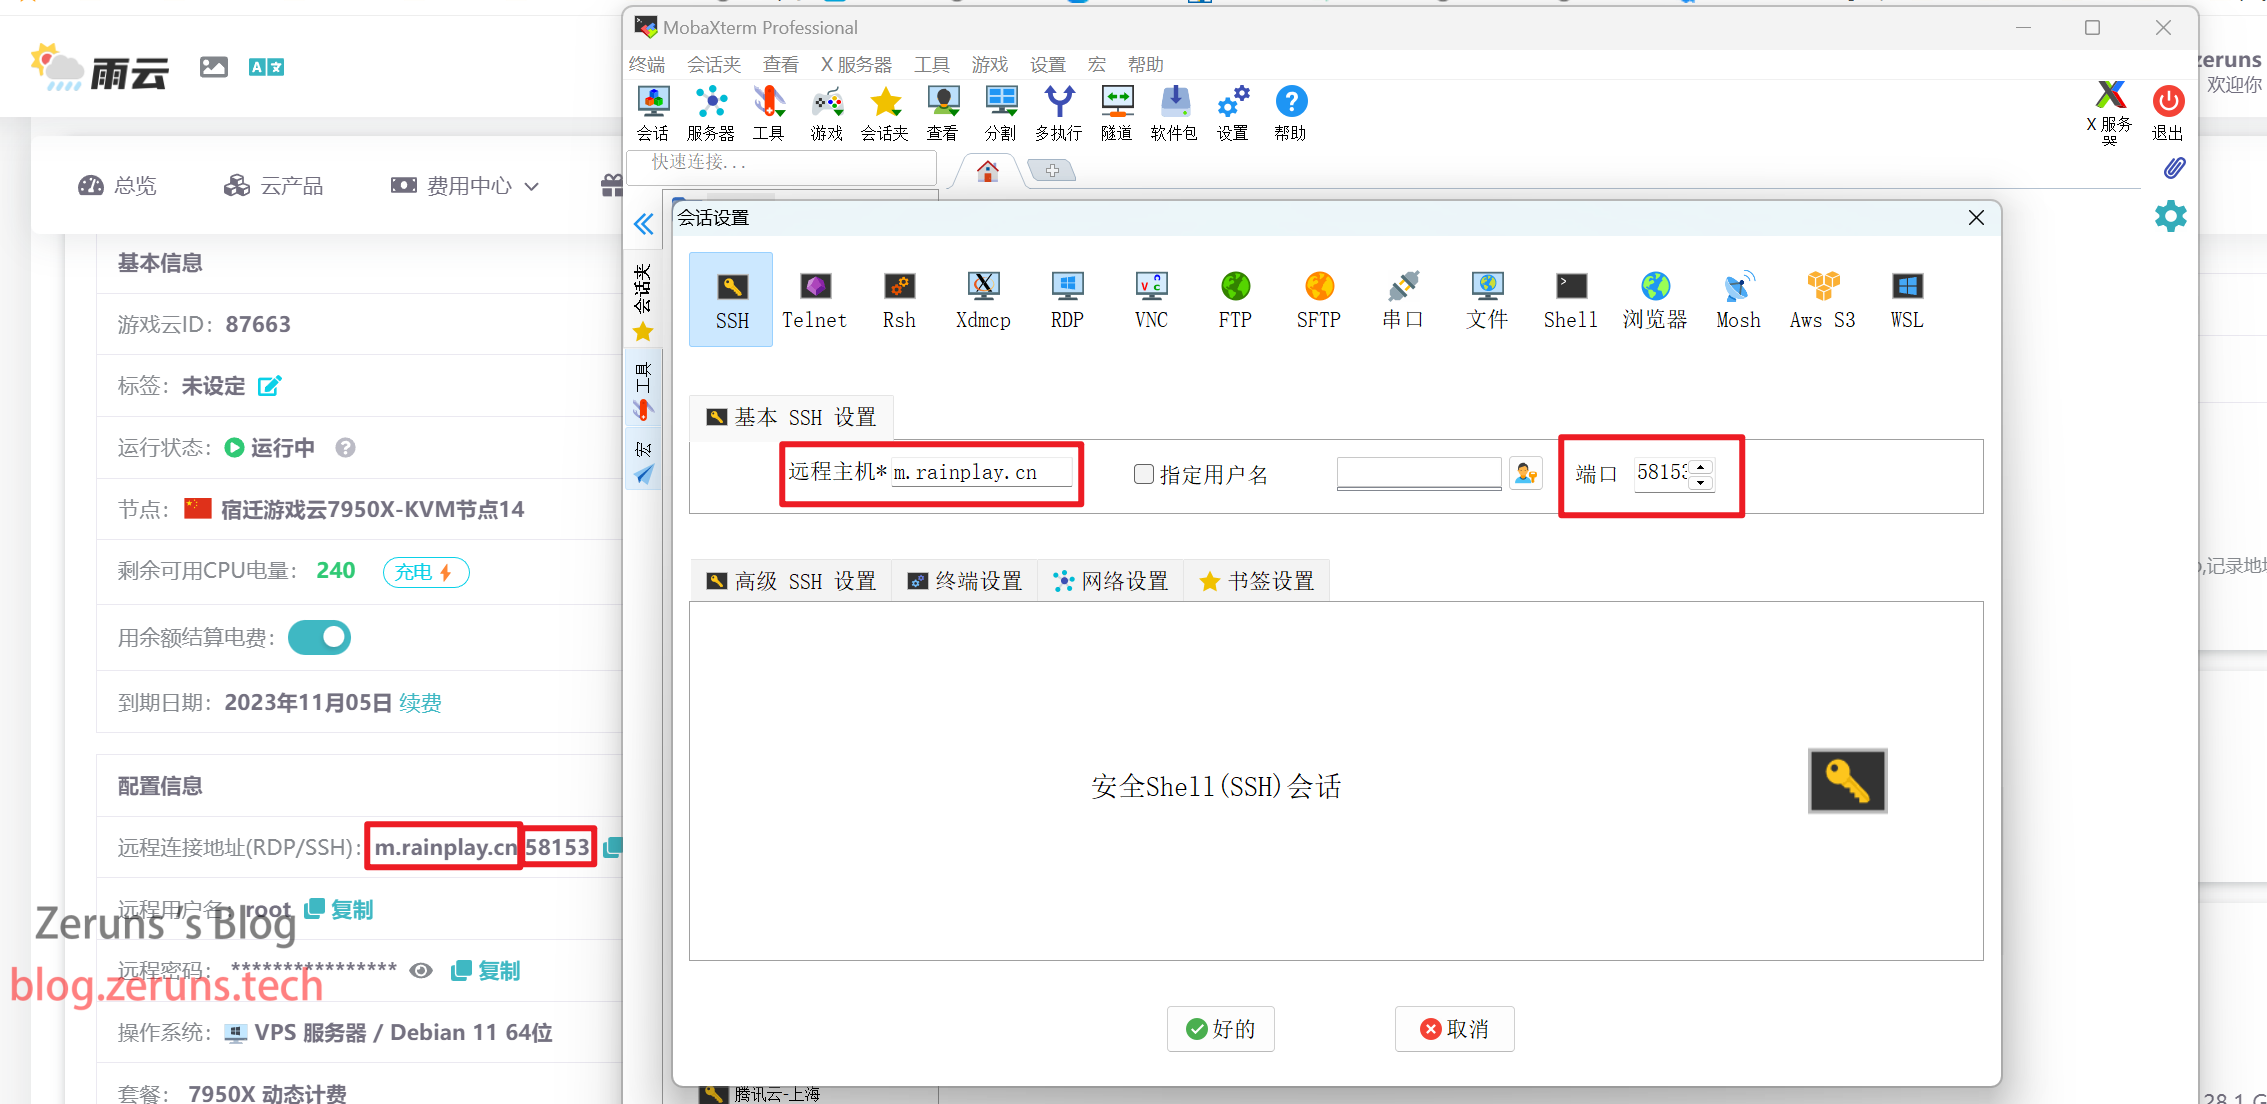Viewport: 2267px width, 1104px height.
Task: Open the 书签设置 tab
Action: click(1257, 581)
